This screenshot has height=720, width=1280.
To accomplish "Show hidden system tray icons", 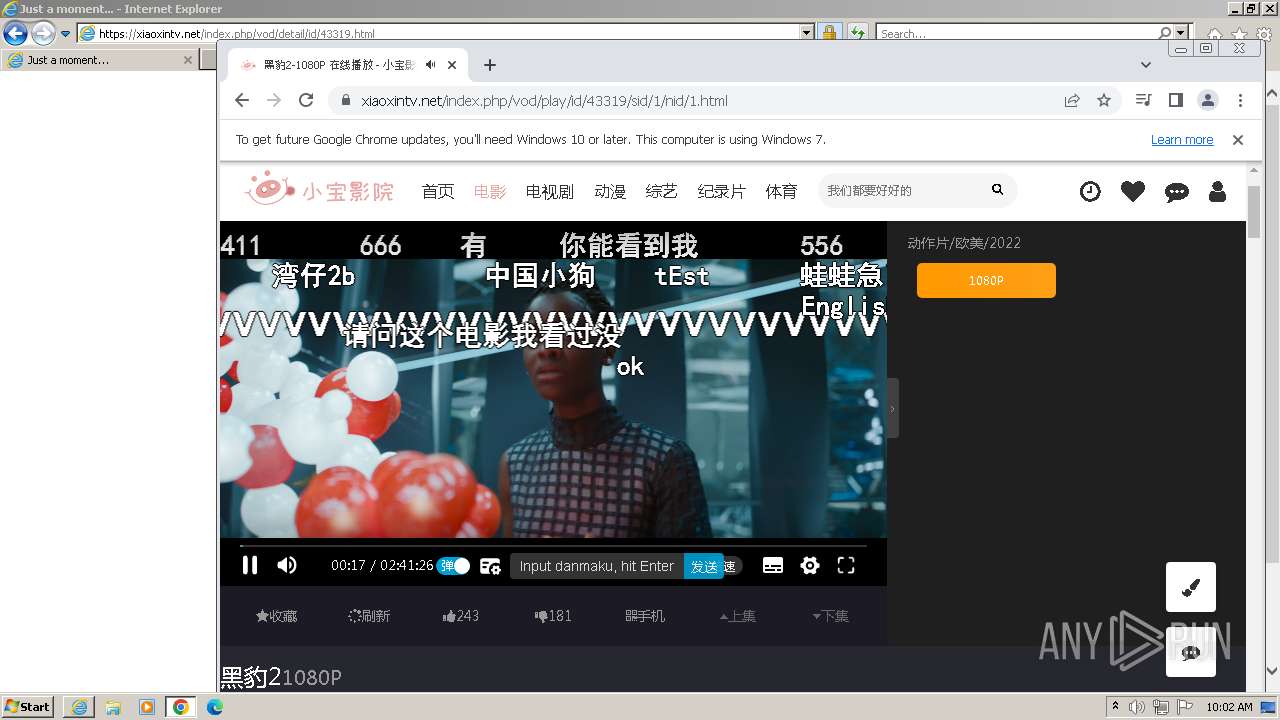I will click(1115, 707).
